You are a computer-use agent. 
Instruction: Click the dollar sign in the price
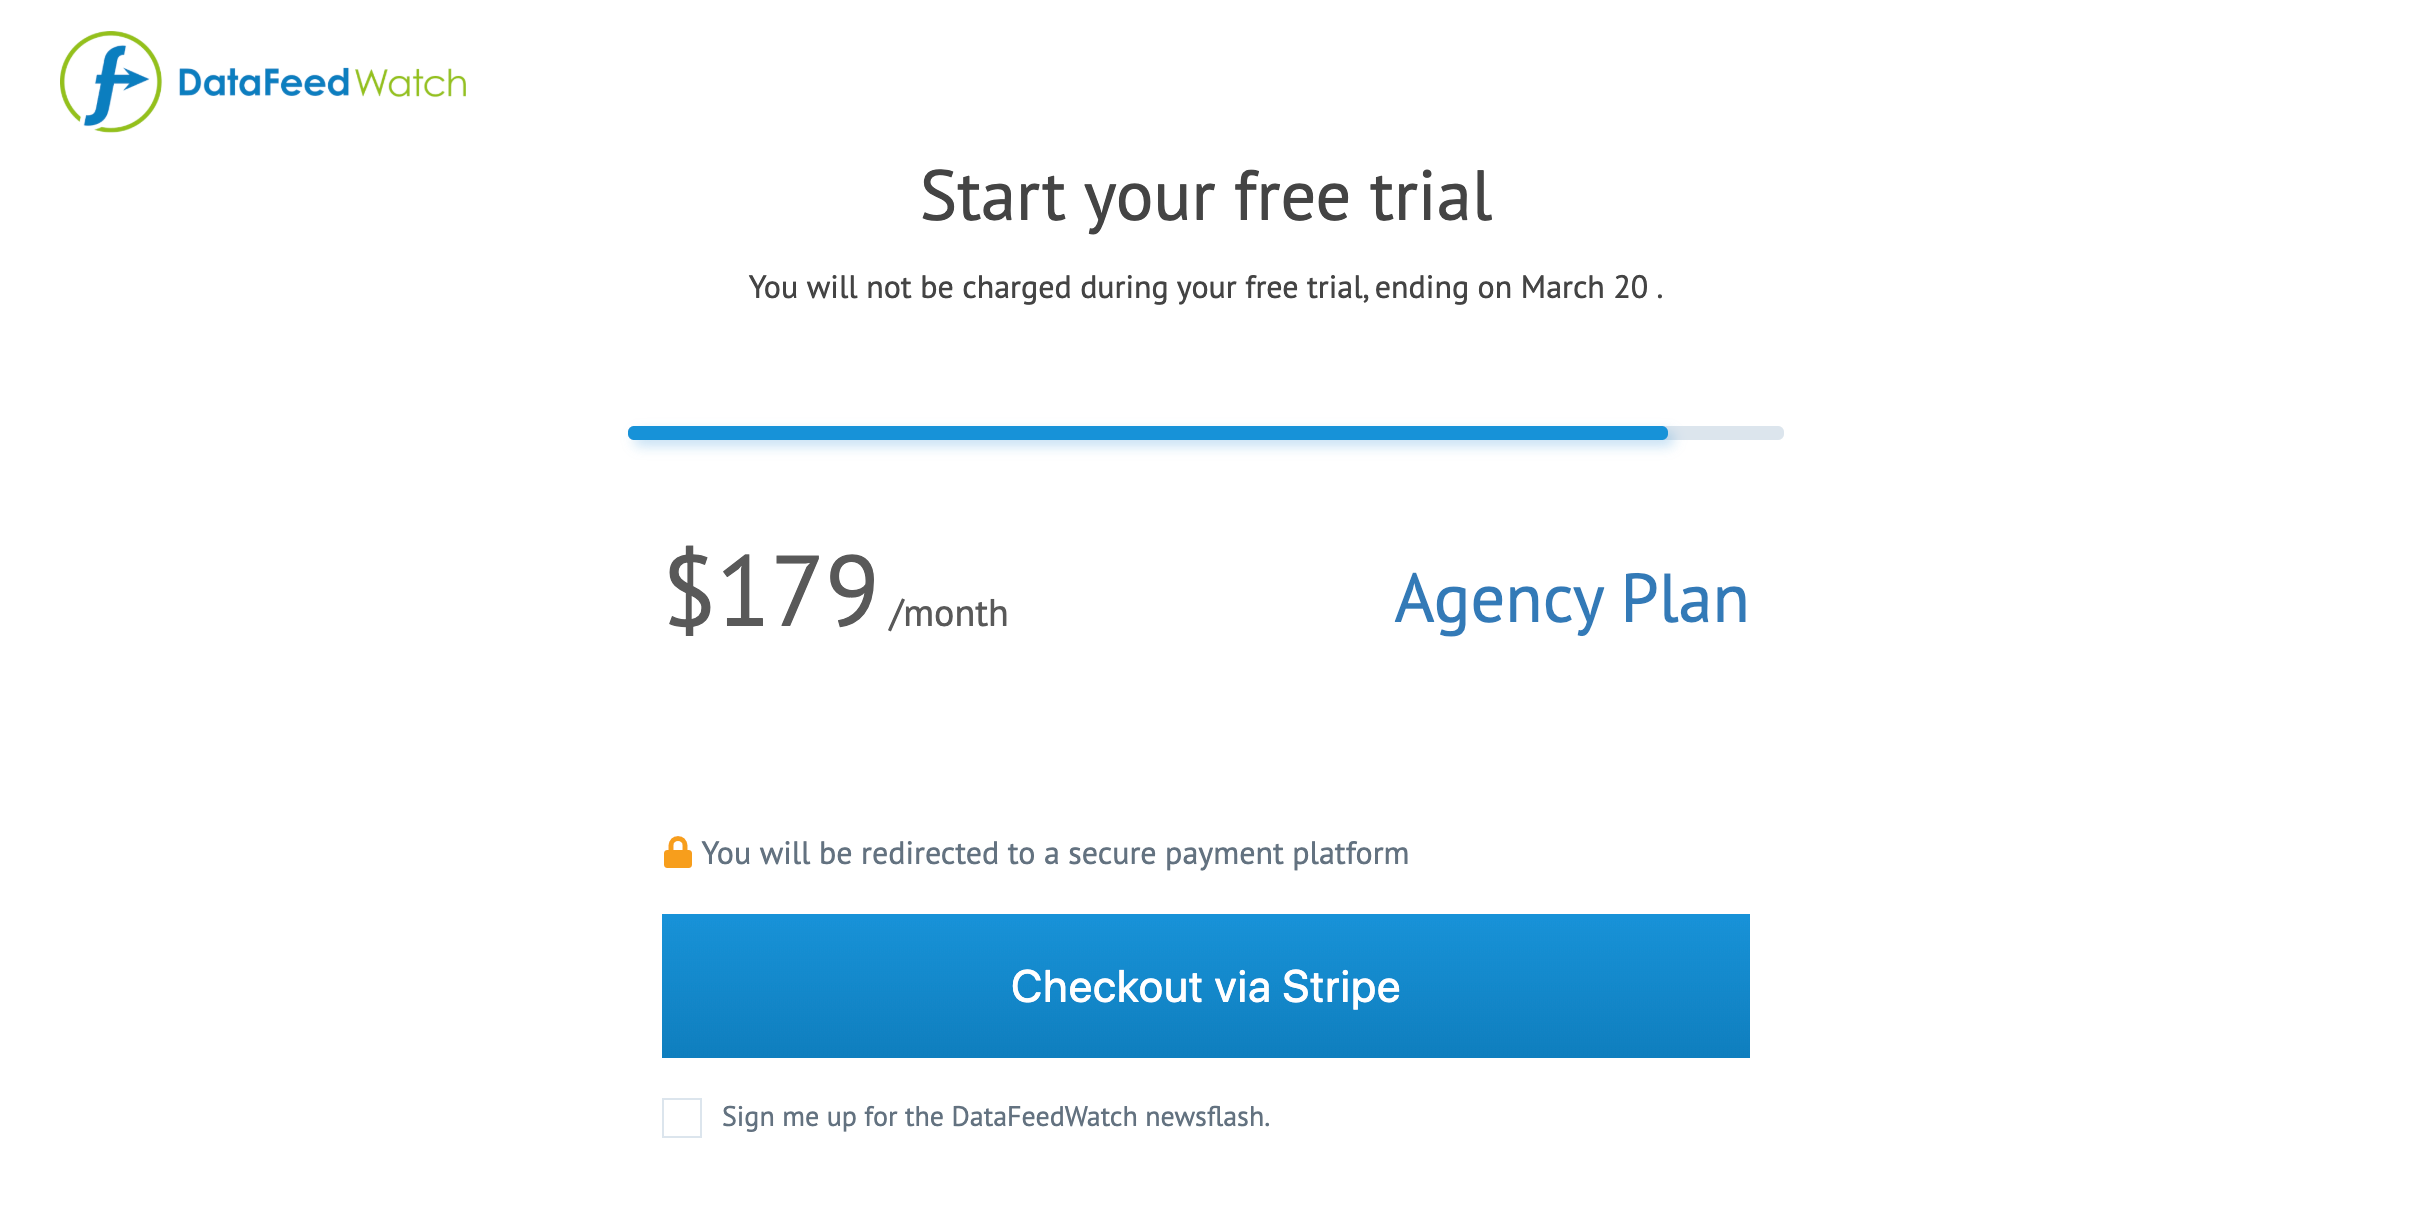pos(689,591)
